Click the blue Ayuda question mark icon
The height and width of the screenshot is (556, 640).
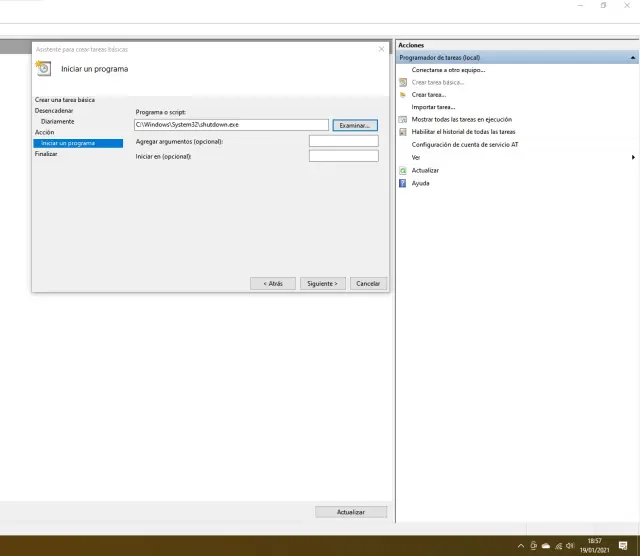pos(402,184)
